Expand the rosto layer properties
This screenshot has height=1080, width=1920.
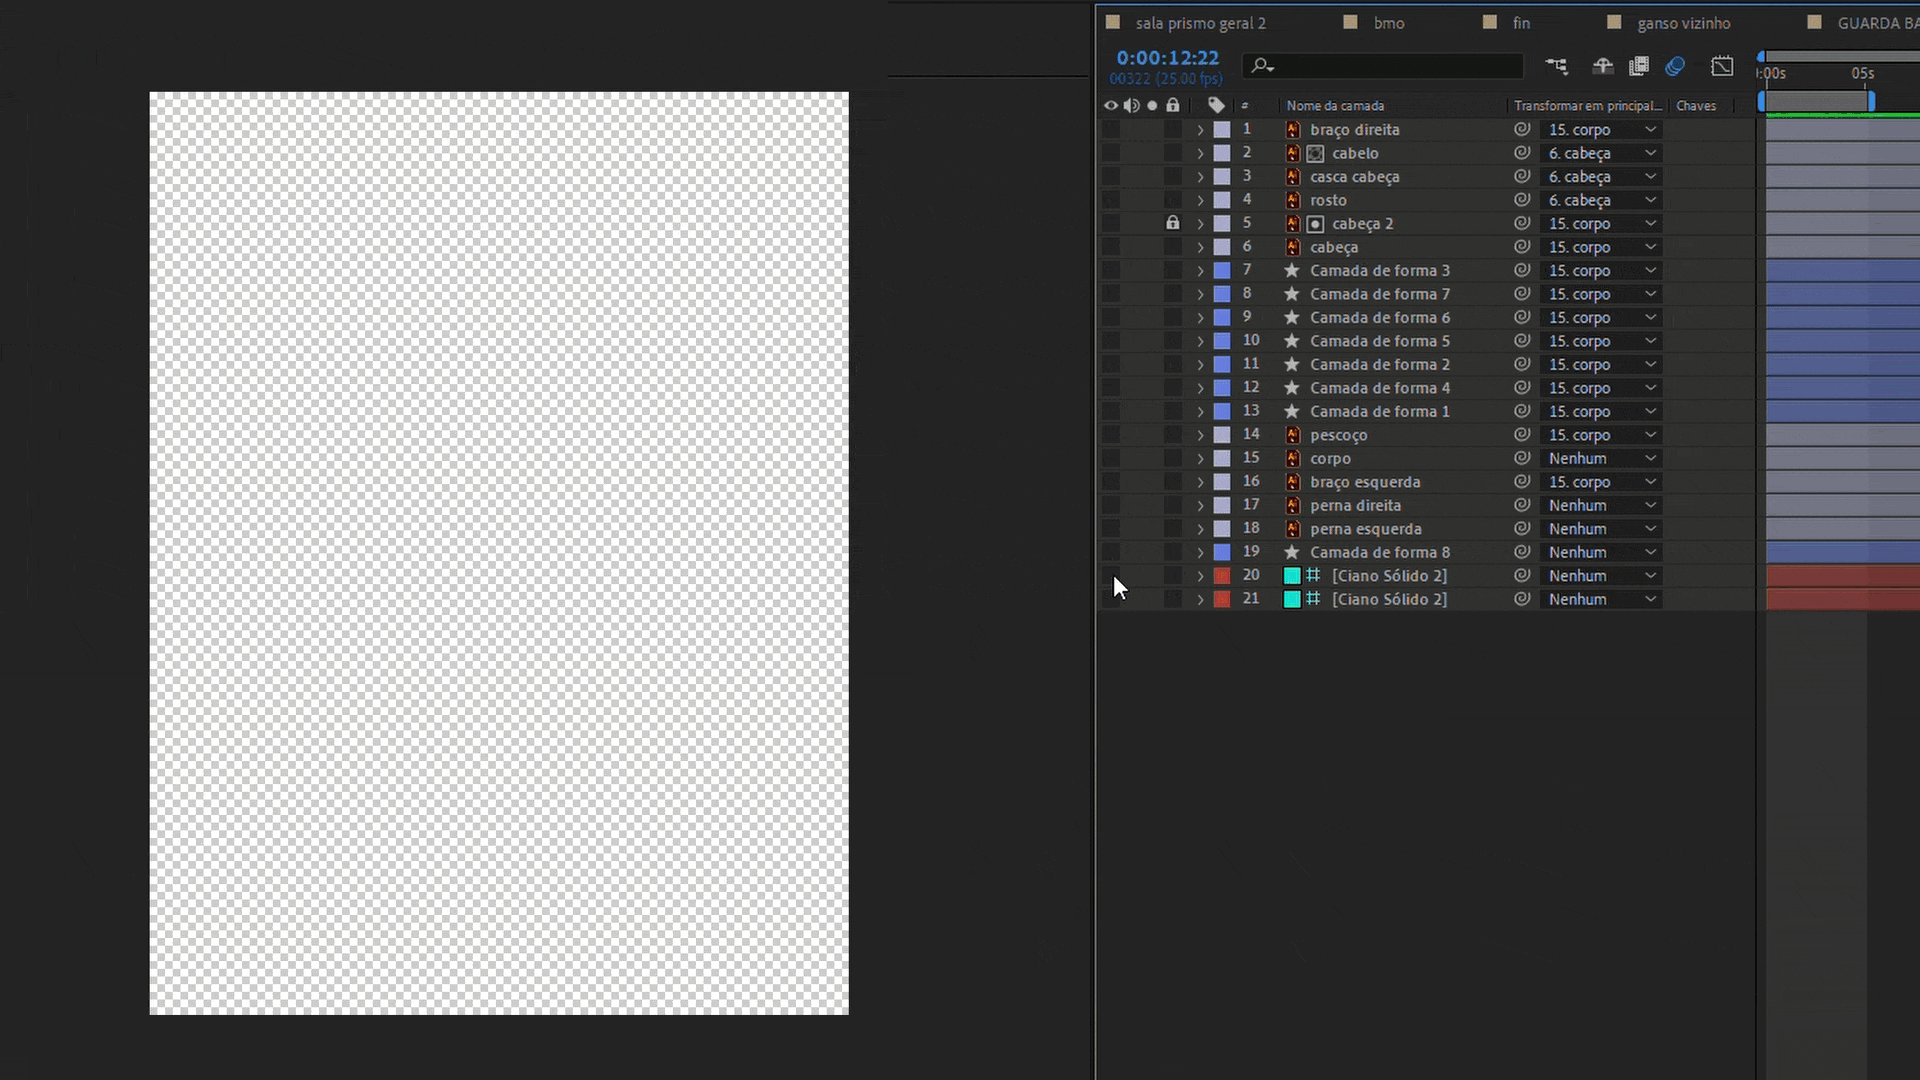[x=1200, y=200]
